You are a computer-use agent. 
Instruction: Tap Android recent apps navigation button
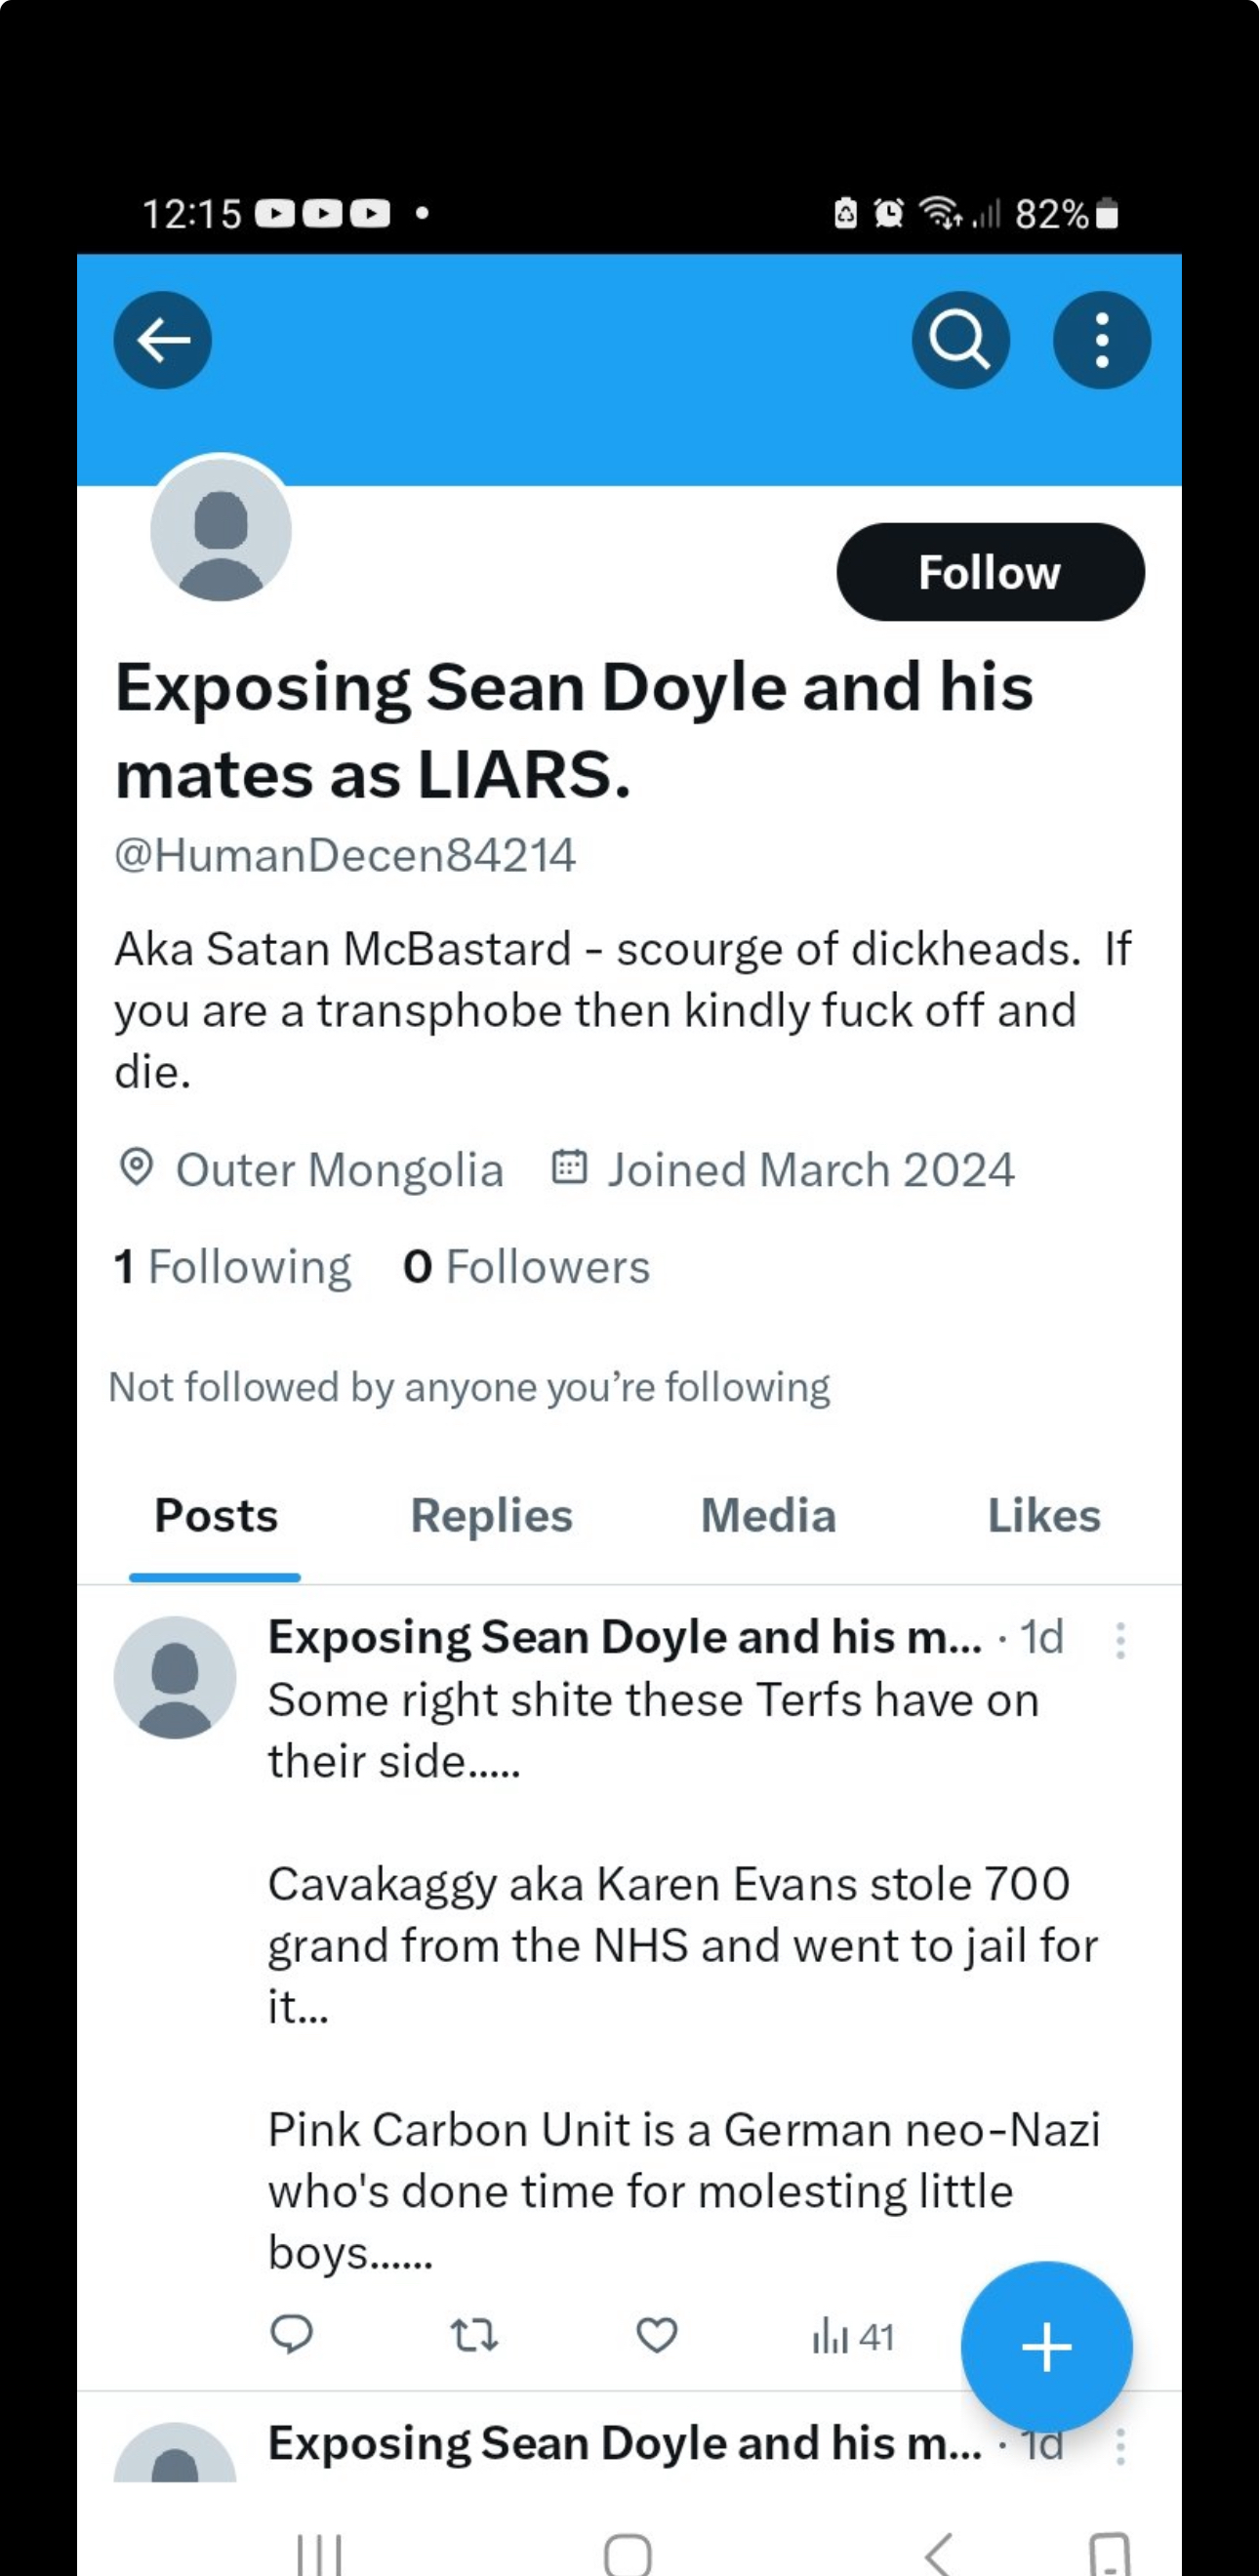pos(319,2553)
